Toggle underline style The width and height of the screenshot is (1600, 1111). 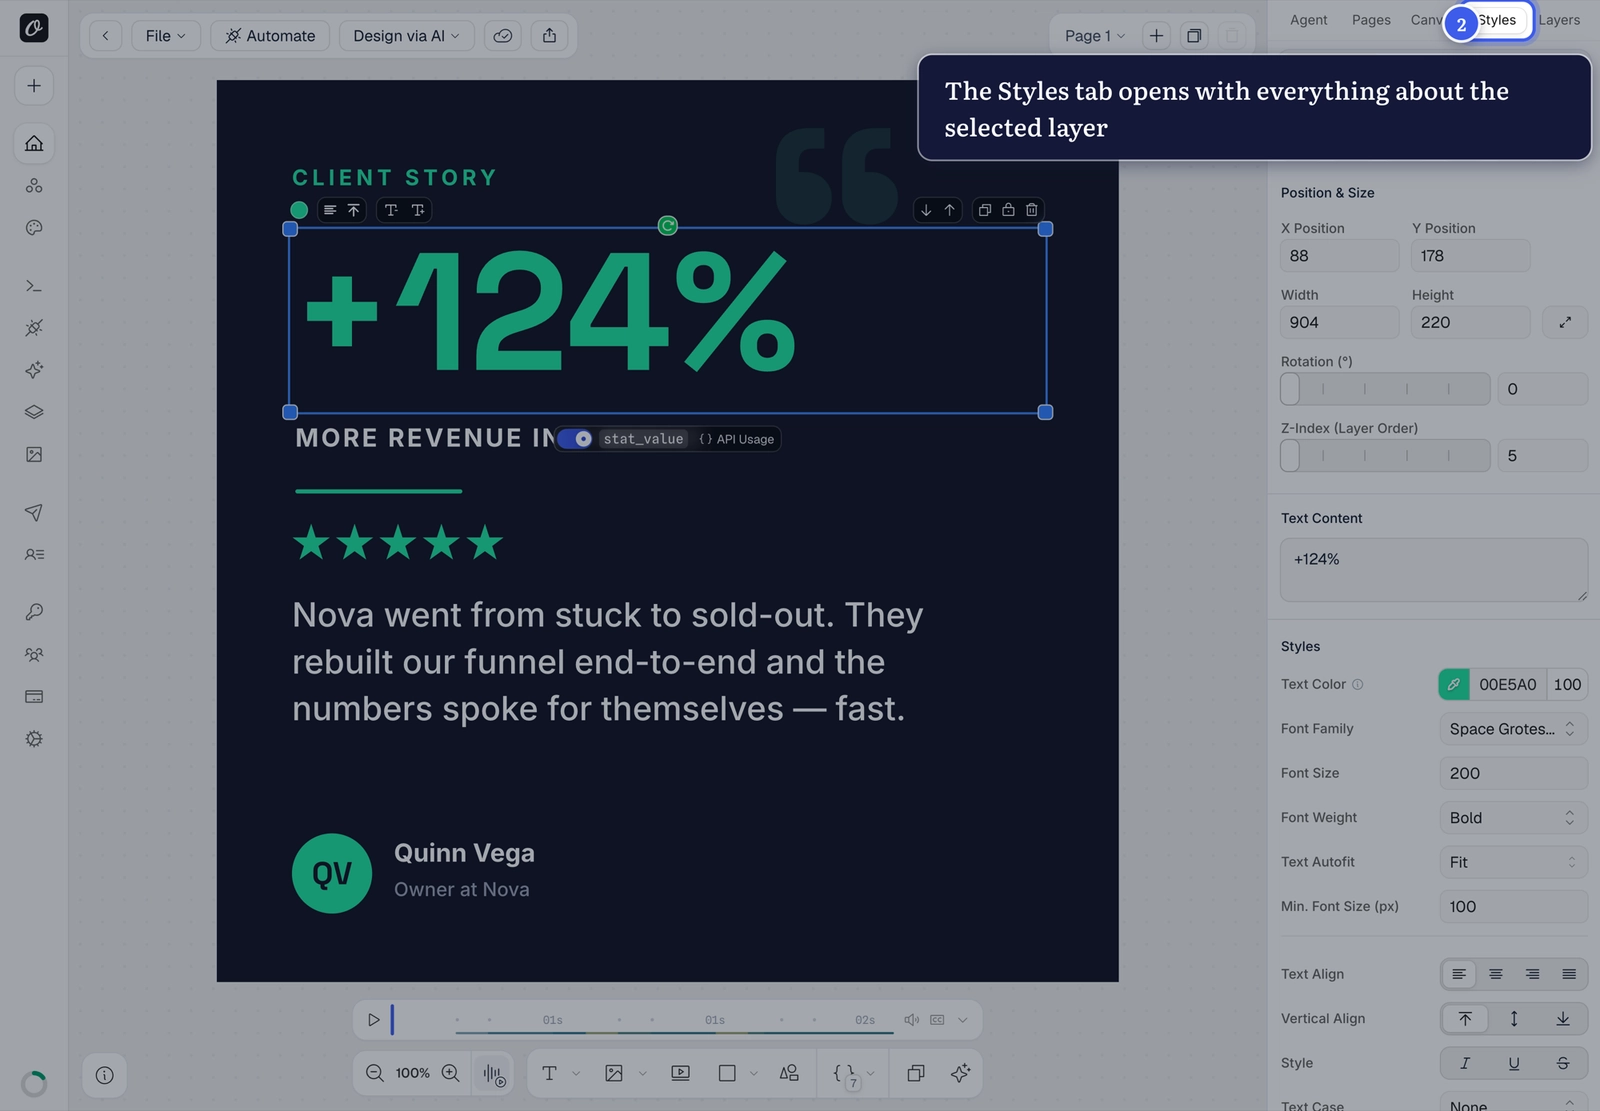click(1514, 1063)
